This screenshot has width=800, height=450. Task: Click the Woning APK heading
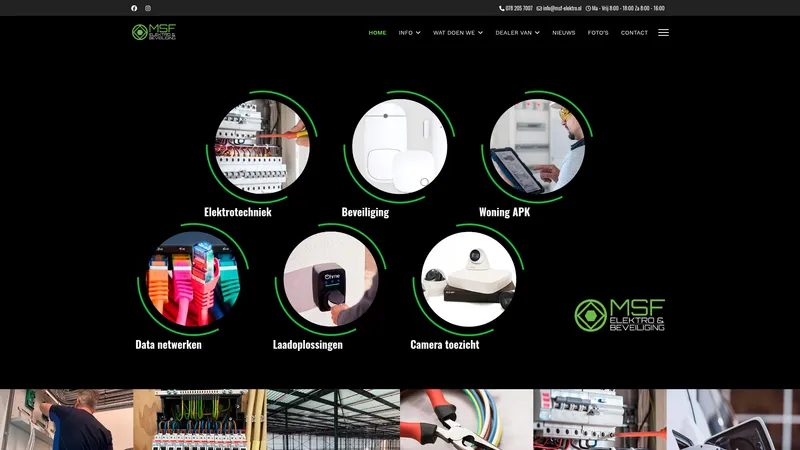(x=505, y=212)
